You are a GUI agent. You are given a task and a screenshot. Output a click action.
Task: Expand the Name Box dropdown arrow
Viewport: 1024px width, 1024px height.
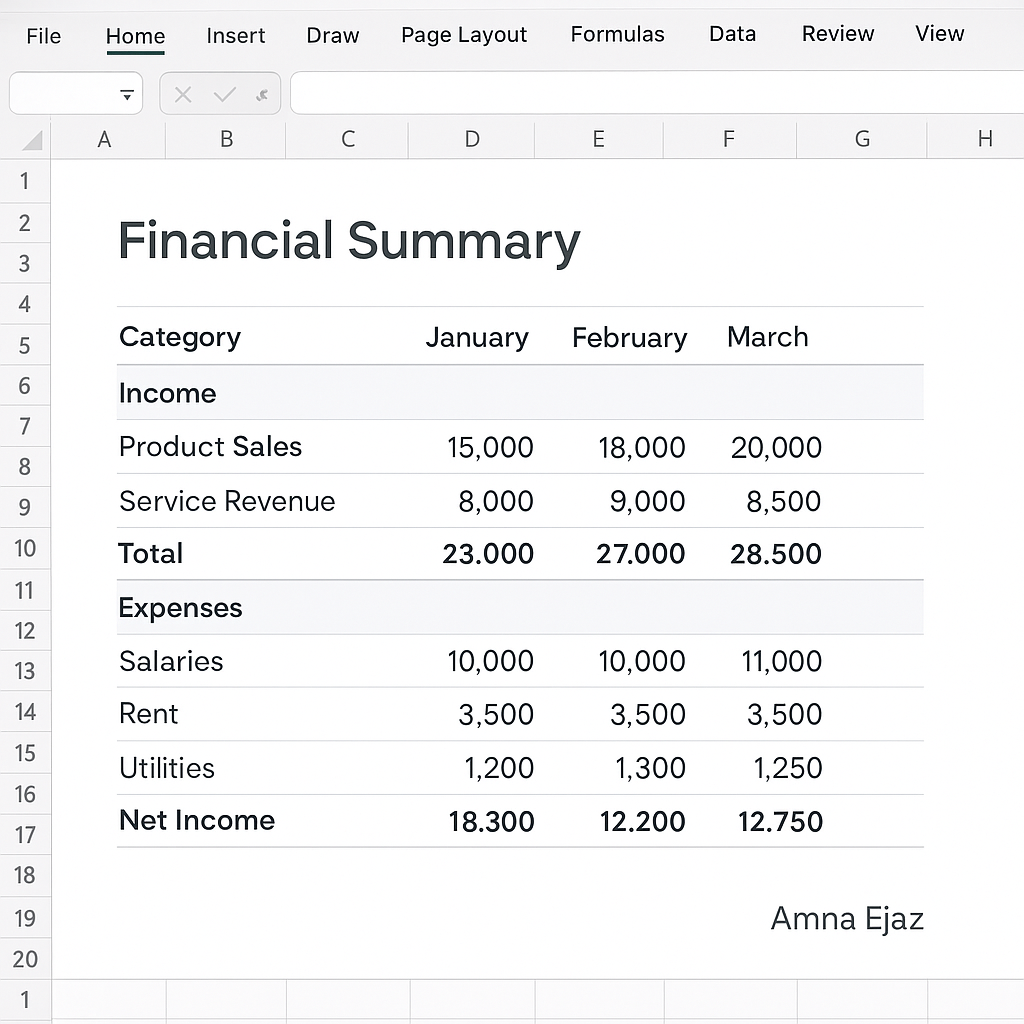127,95
